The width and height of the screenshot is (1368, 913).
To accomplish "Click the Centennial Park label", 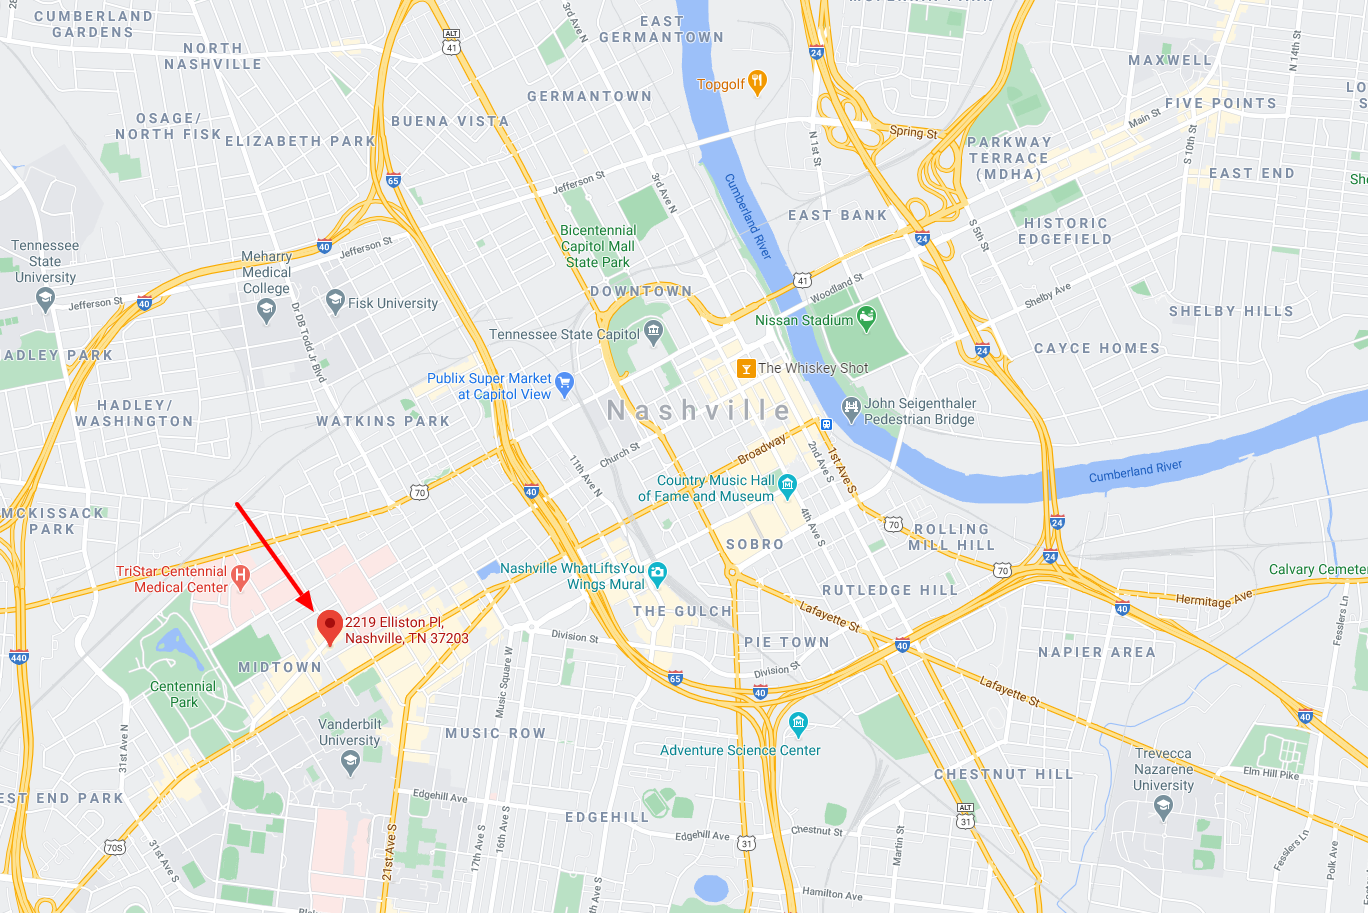I will [183, 694].
